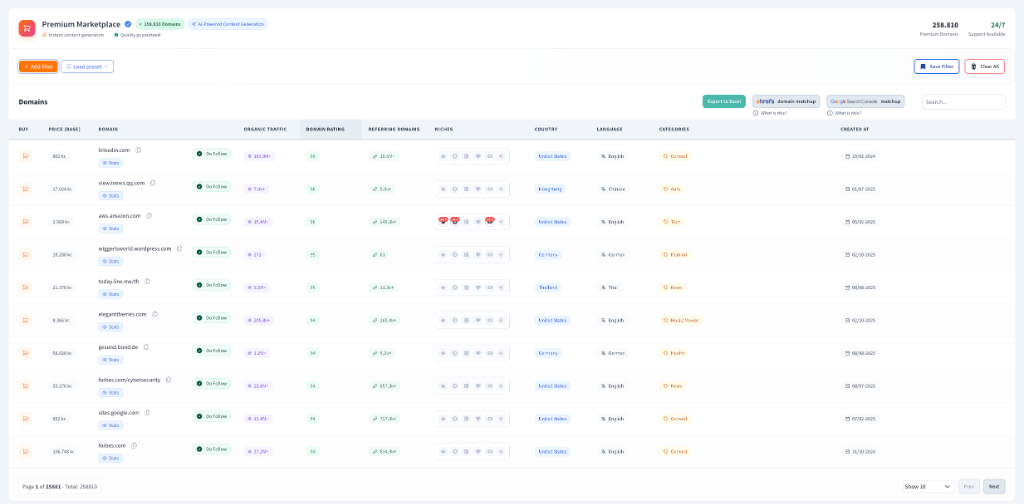Viewport: 1024px width, 504px height.
Task: Open Stats for view.inews.qq.com
Action: (110, 196)
